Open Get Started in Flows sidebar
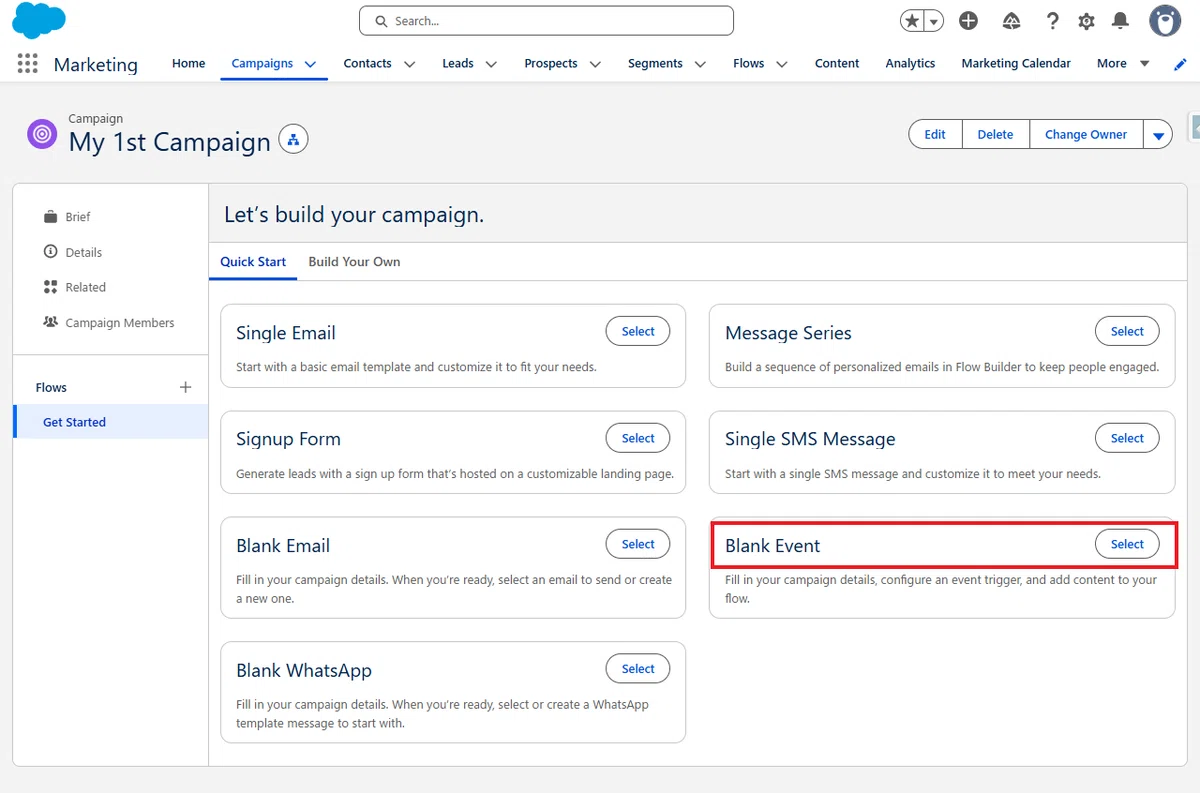Screen dimensions: 1200x793 coord(110,422)
